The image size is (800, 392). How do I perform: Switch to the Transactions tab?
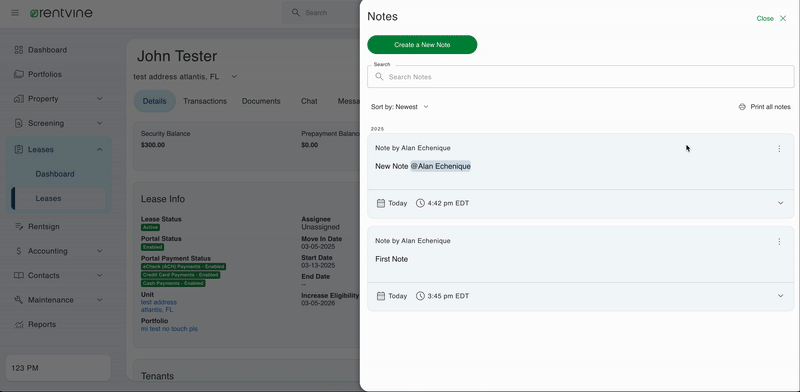pyautogui.click(x=205, y=101)
